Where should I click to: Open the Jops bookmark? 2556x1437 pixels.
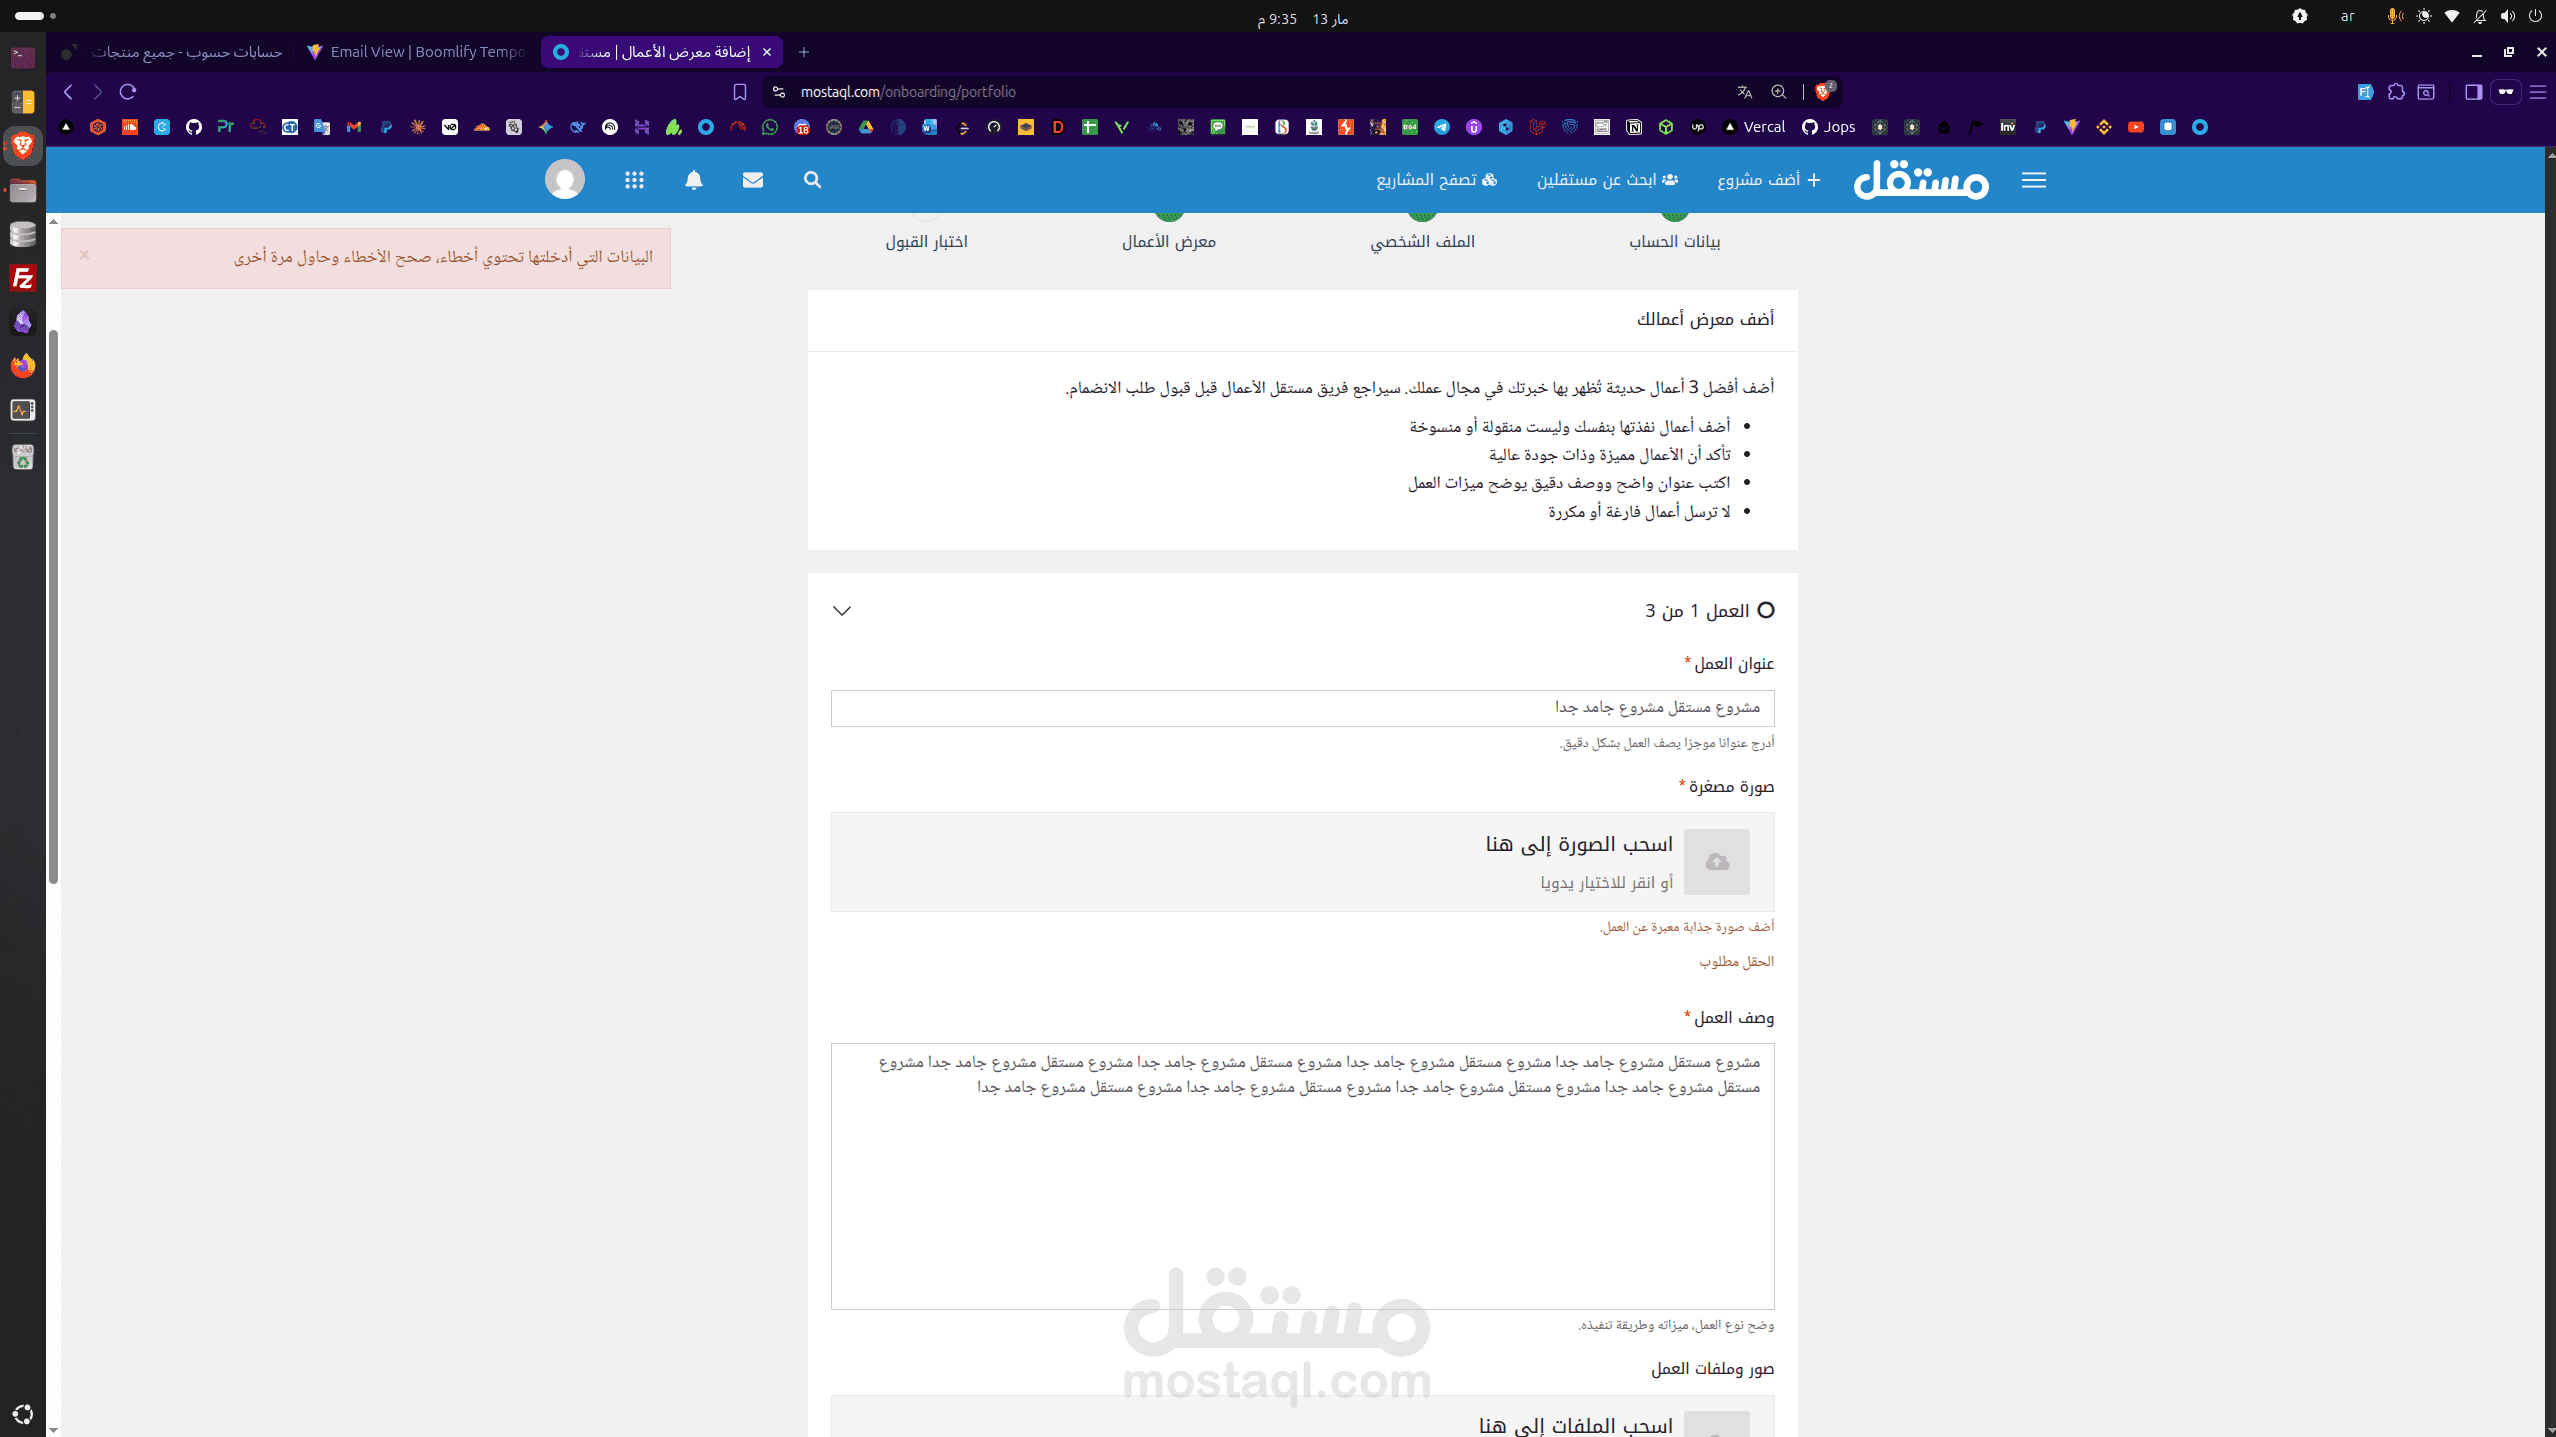click(1828, 127)
